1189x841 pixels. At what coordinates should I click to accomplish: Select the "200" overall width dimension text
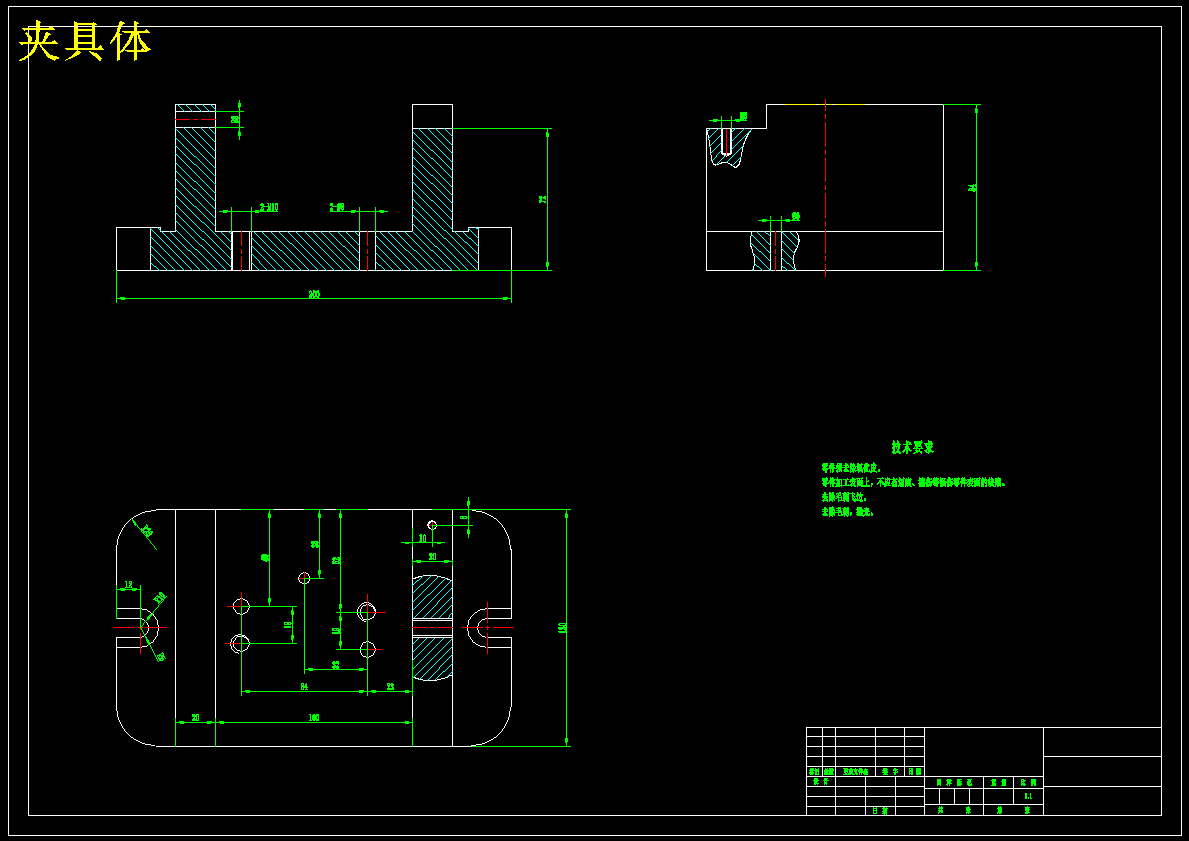314,294
